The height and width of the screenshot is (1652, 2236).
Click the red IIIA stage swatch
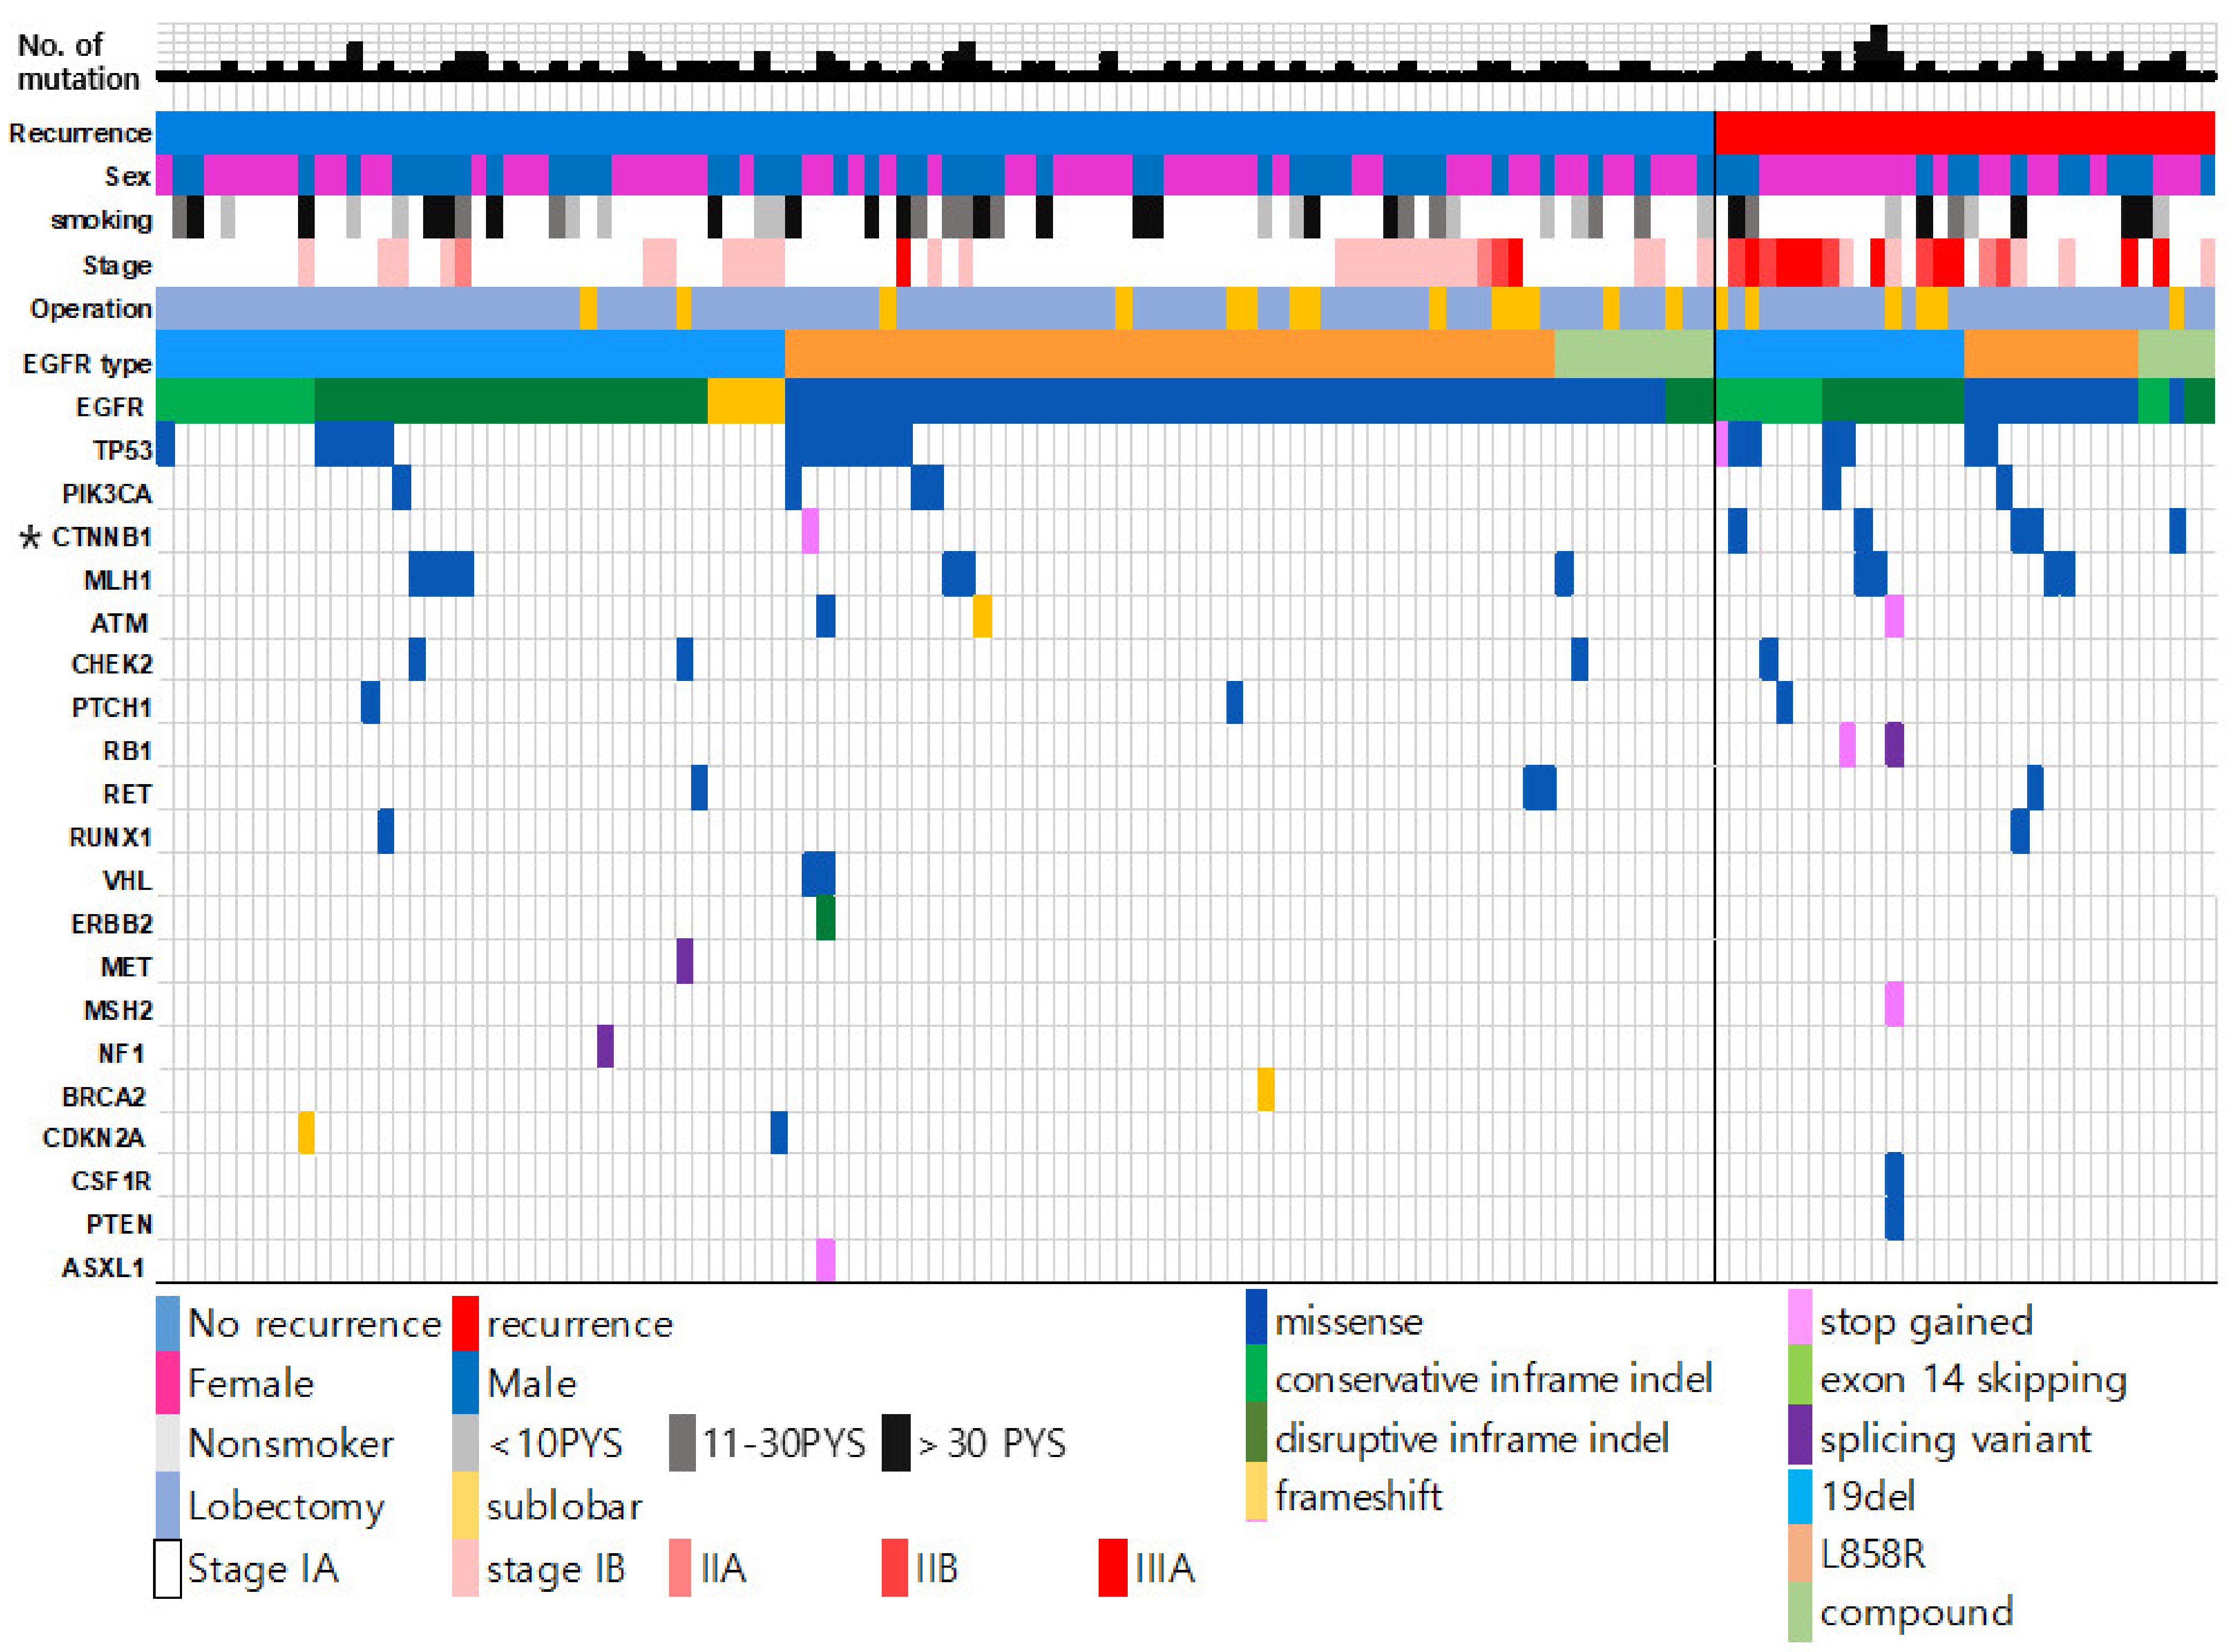tap(1112, 1568)
